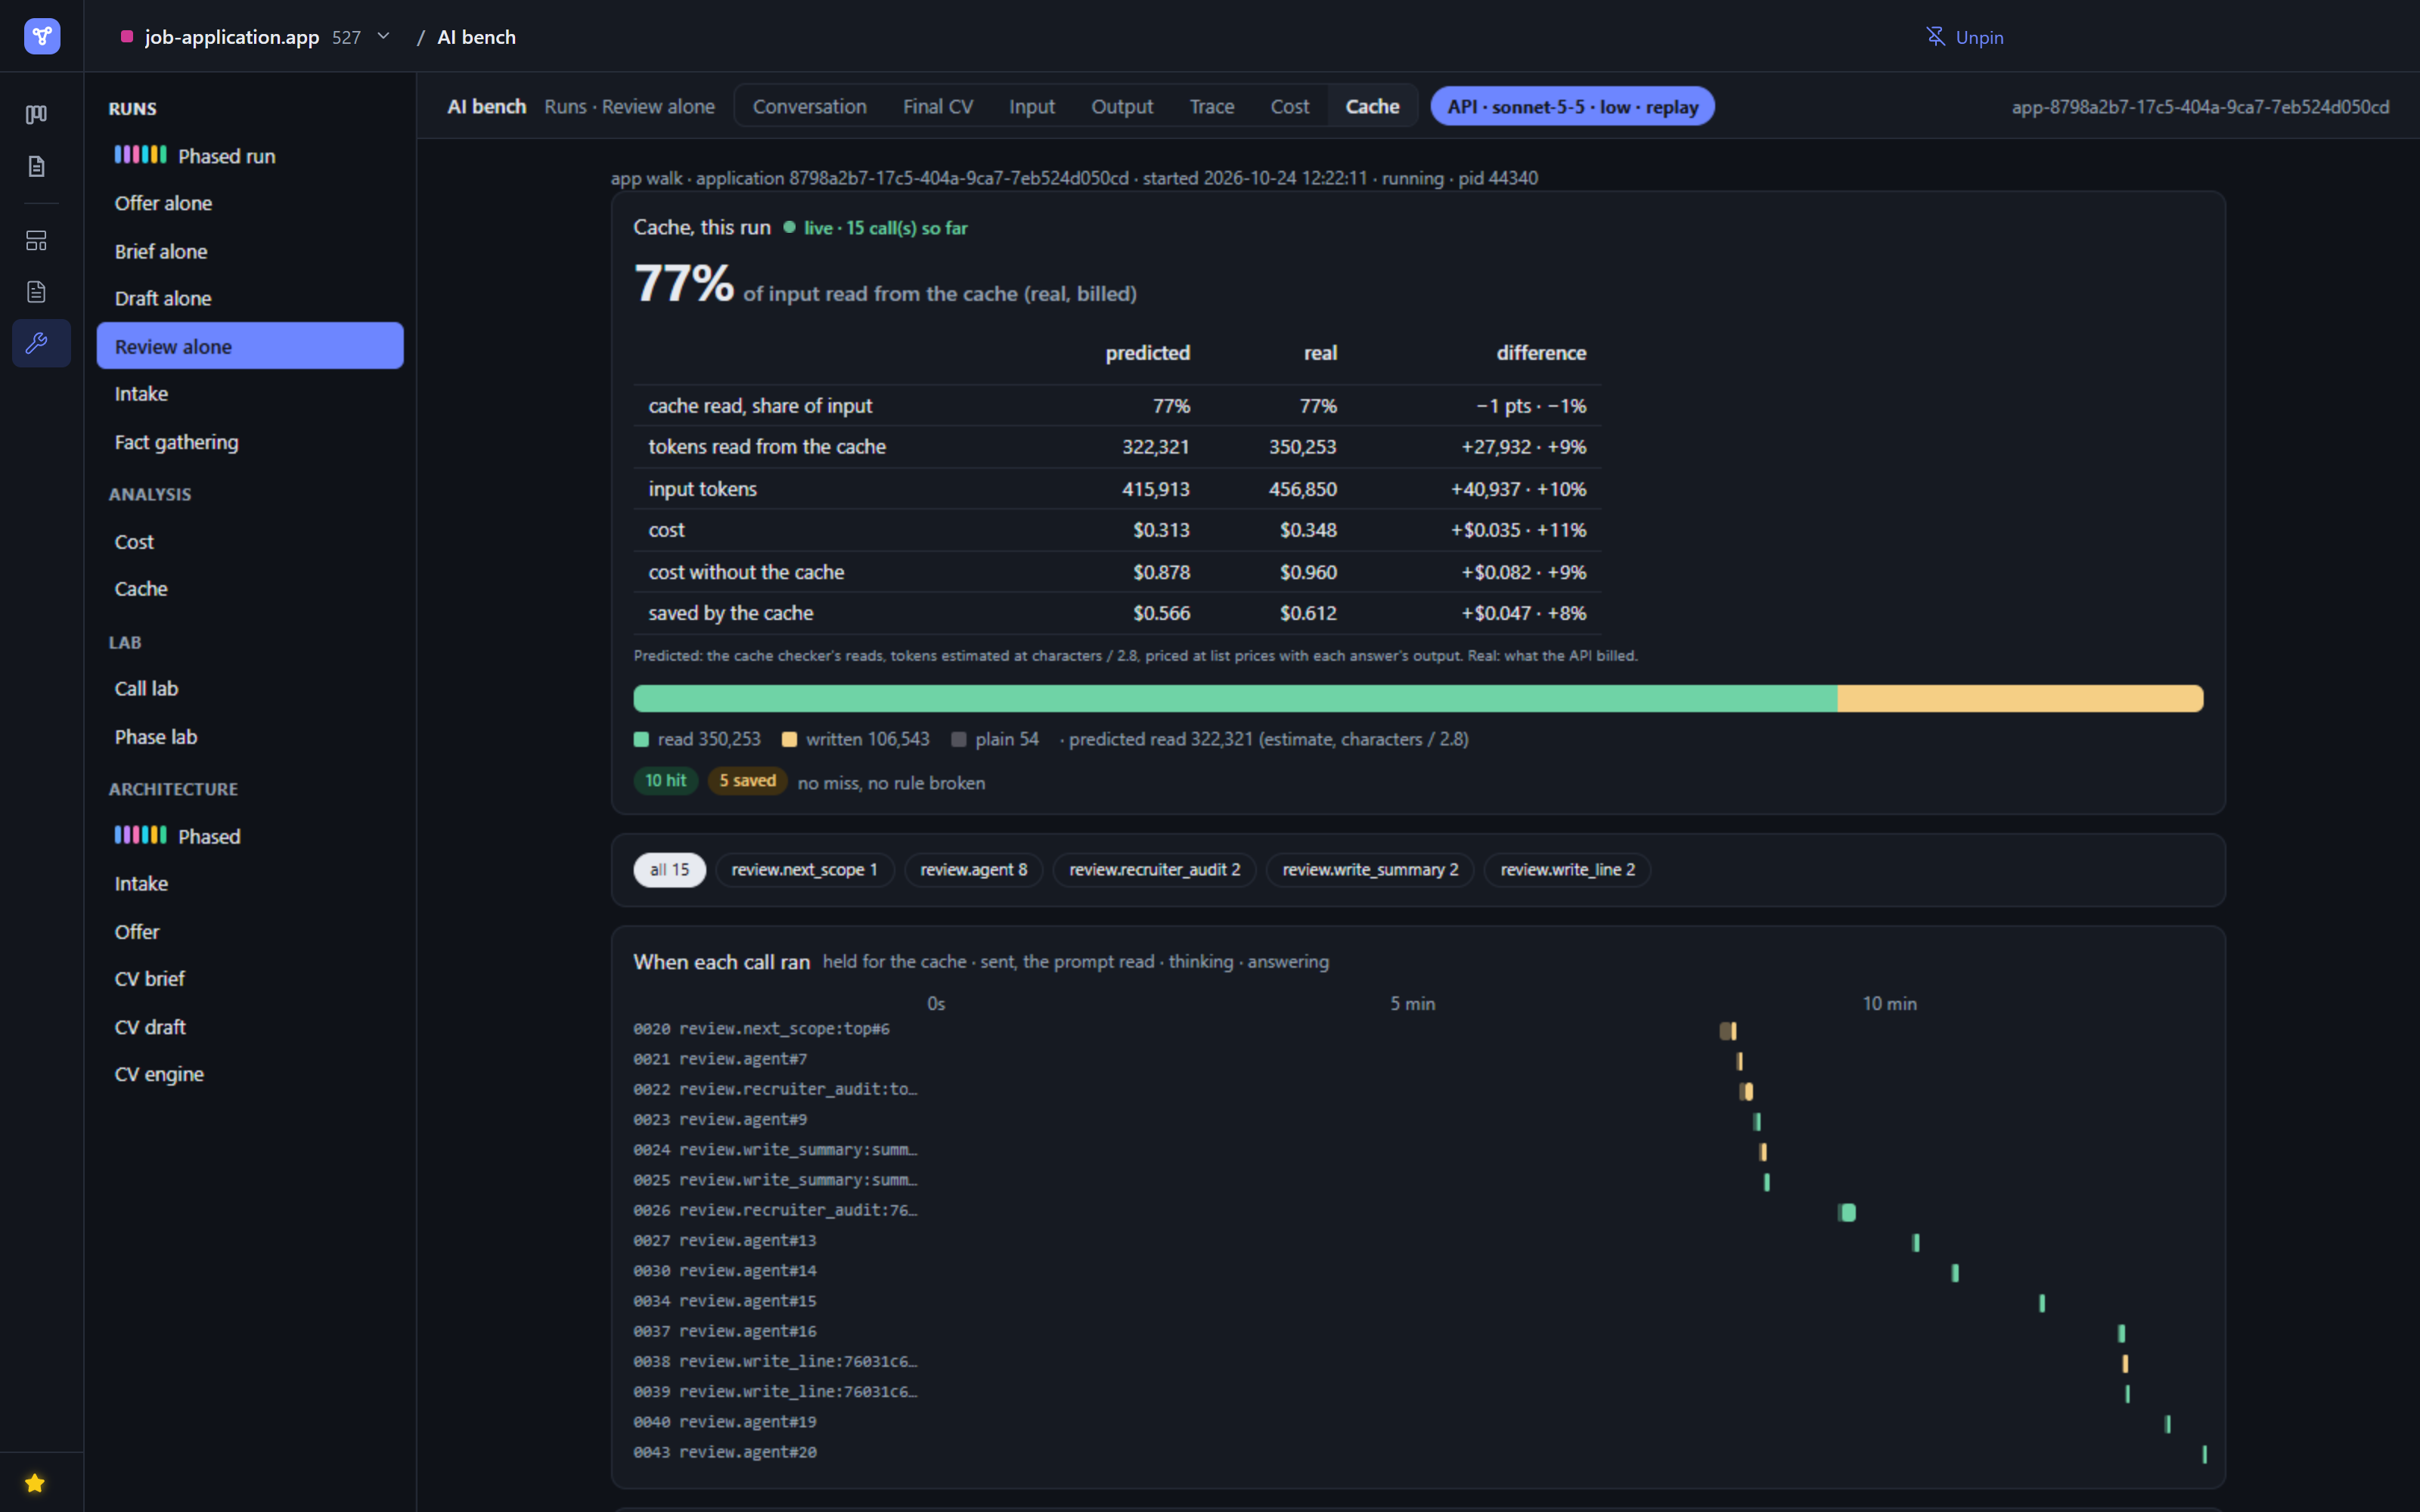Click the 5 saved badge

point(747,781)
